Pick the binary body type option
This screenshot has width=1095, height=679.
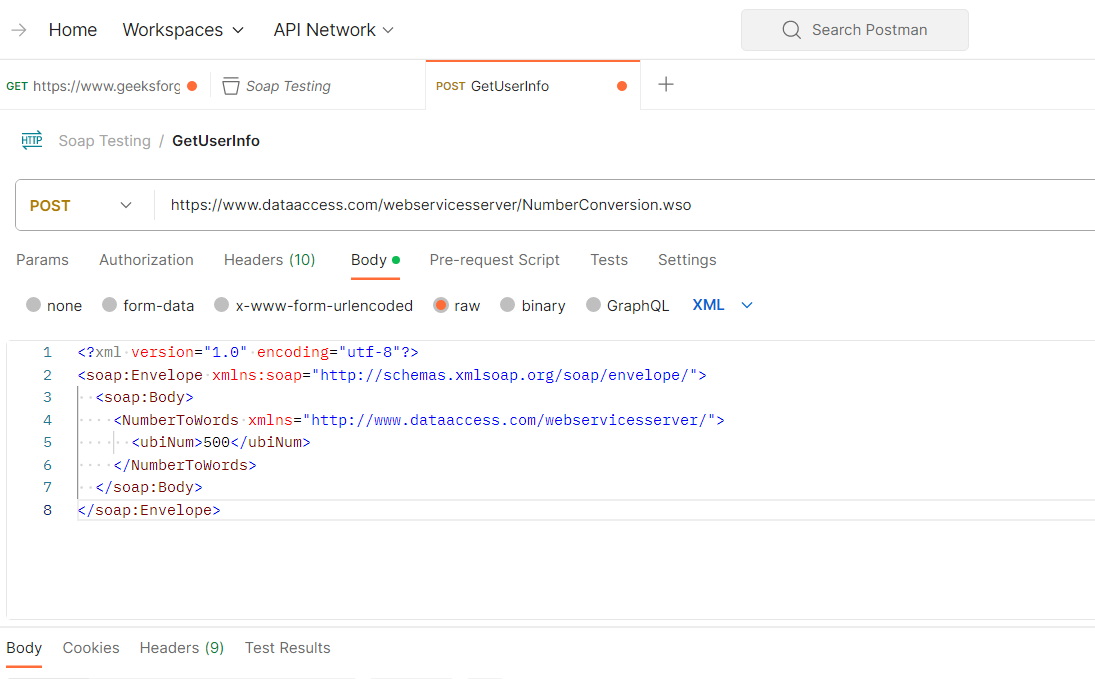(x=508, y=306)
